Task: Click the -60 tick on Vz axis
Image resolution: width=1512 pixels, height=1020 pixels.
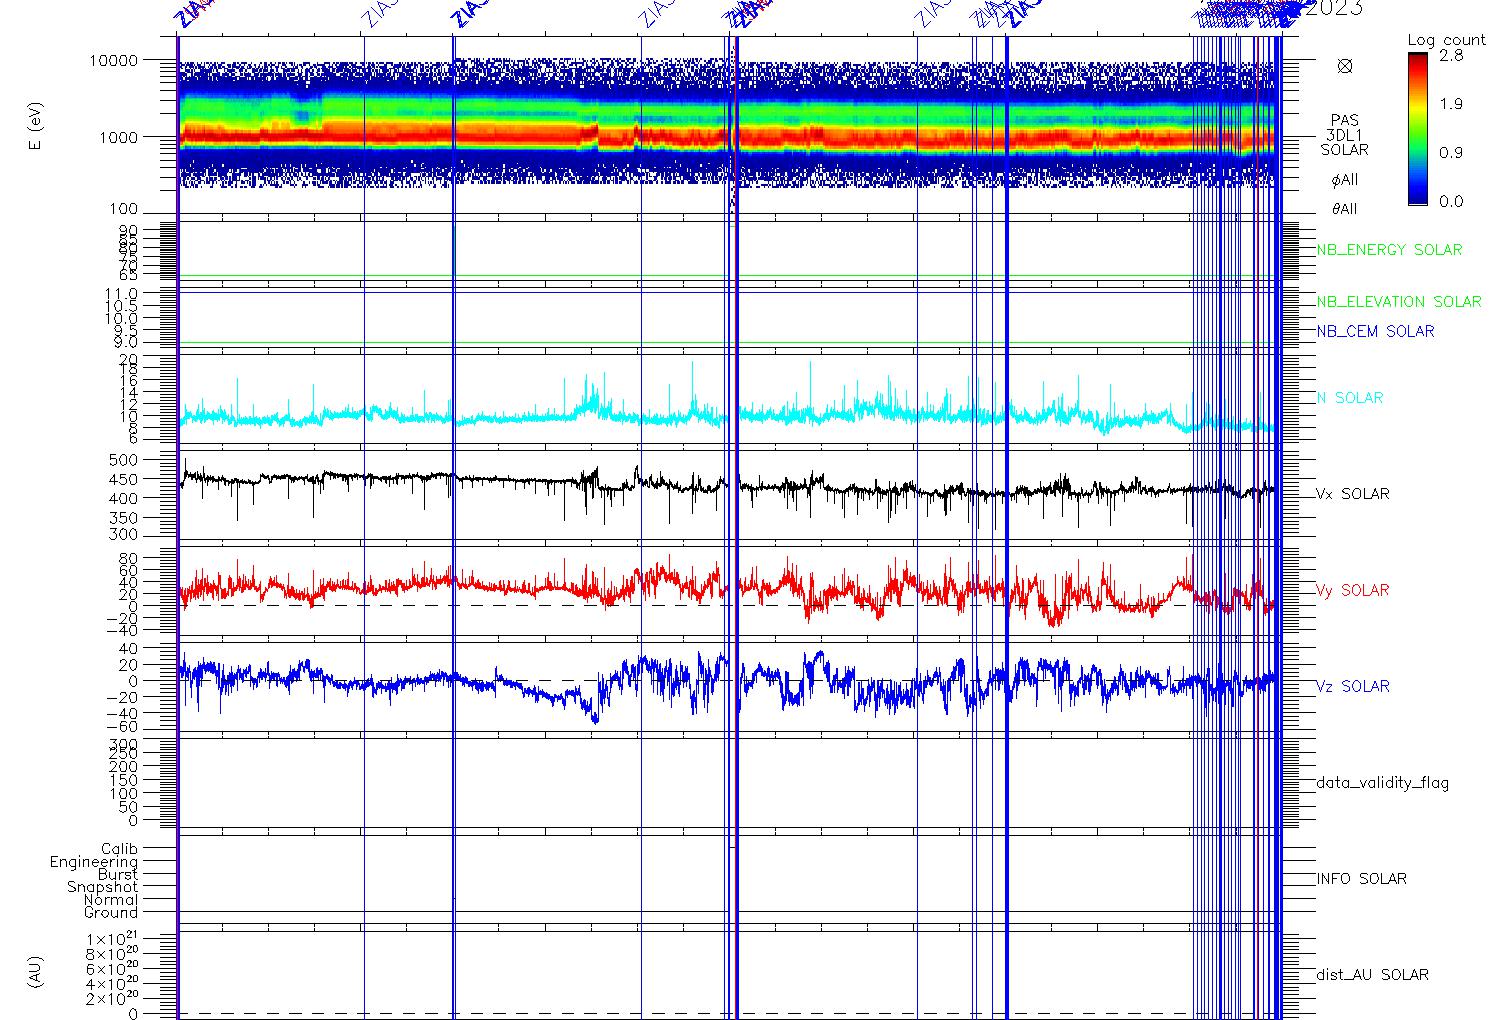Action: tap(120, 727)
